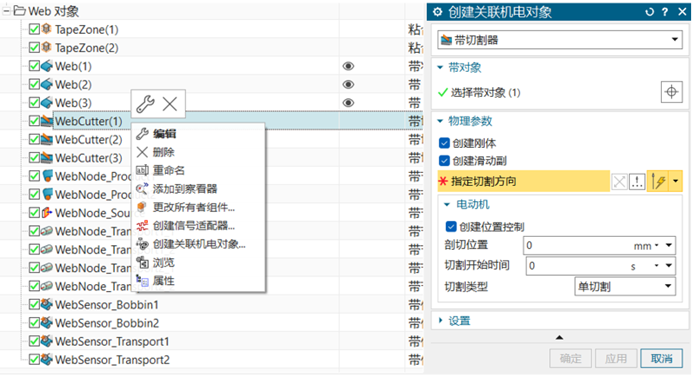The width and height of the screenshot is (692, 375).
Task: Choose 删除 from the context menu
Action: [199, 152]
